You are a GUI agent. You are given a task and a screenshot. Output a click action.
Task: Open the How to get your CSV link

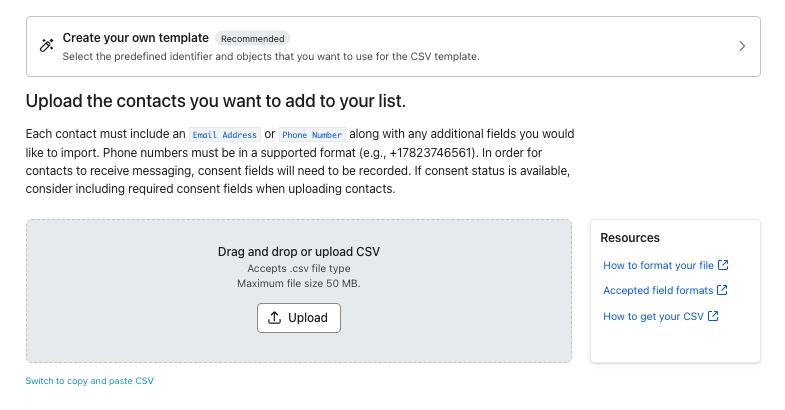click(653, 316)
